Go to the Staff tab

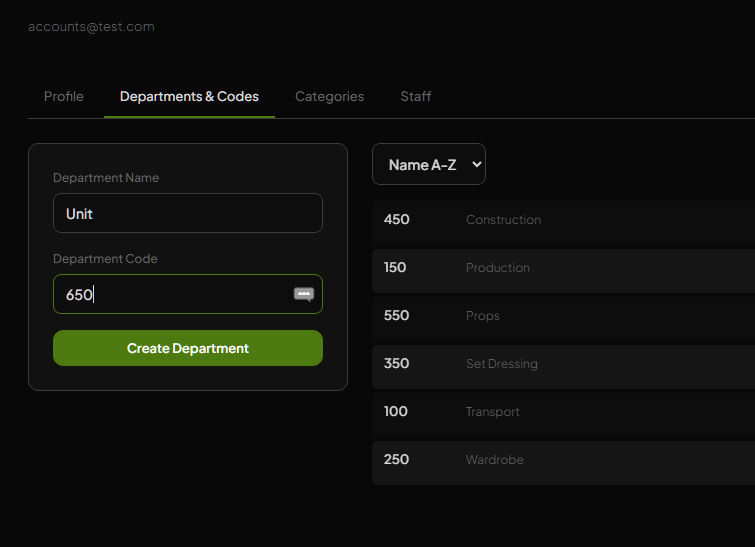[x=416, y=97]
